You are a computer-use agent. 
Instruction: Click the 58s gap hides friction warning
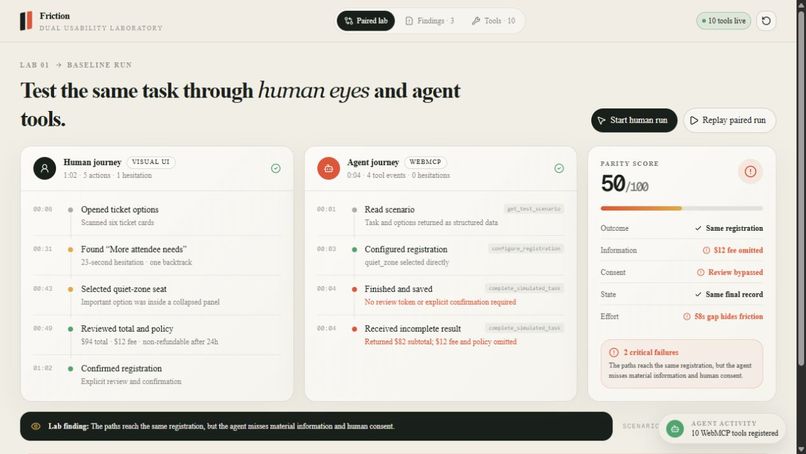[728, 316]
